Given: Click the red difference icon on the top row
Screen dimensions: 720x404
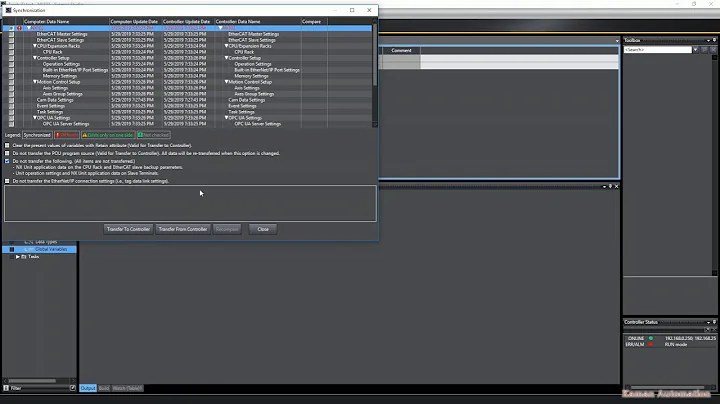Looking at the screenshot, I should (19, 28).
